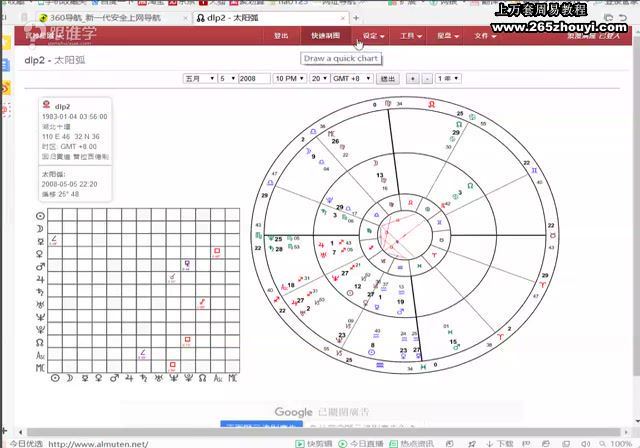Click the aspect glyph in Ascendant row
The width and height of the screenshot is (640, 448).
(142, 354)
